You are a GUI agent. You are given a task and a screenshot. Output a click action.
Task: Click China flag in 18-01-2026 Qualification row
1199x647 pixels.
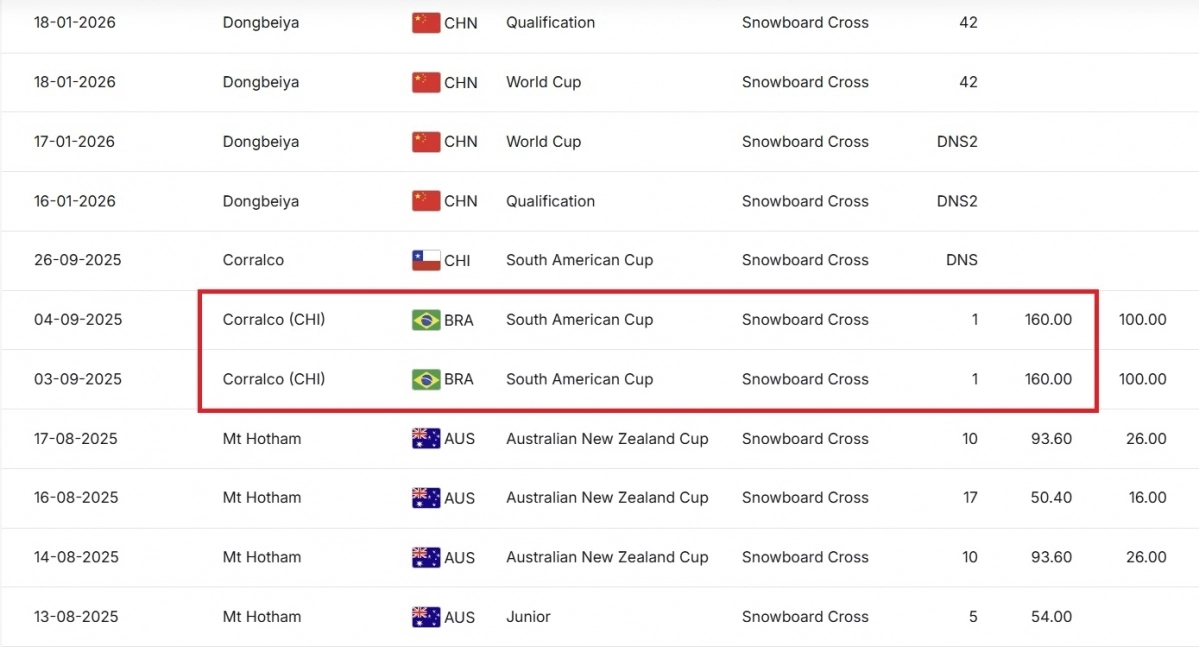coord(425,23)
